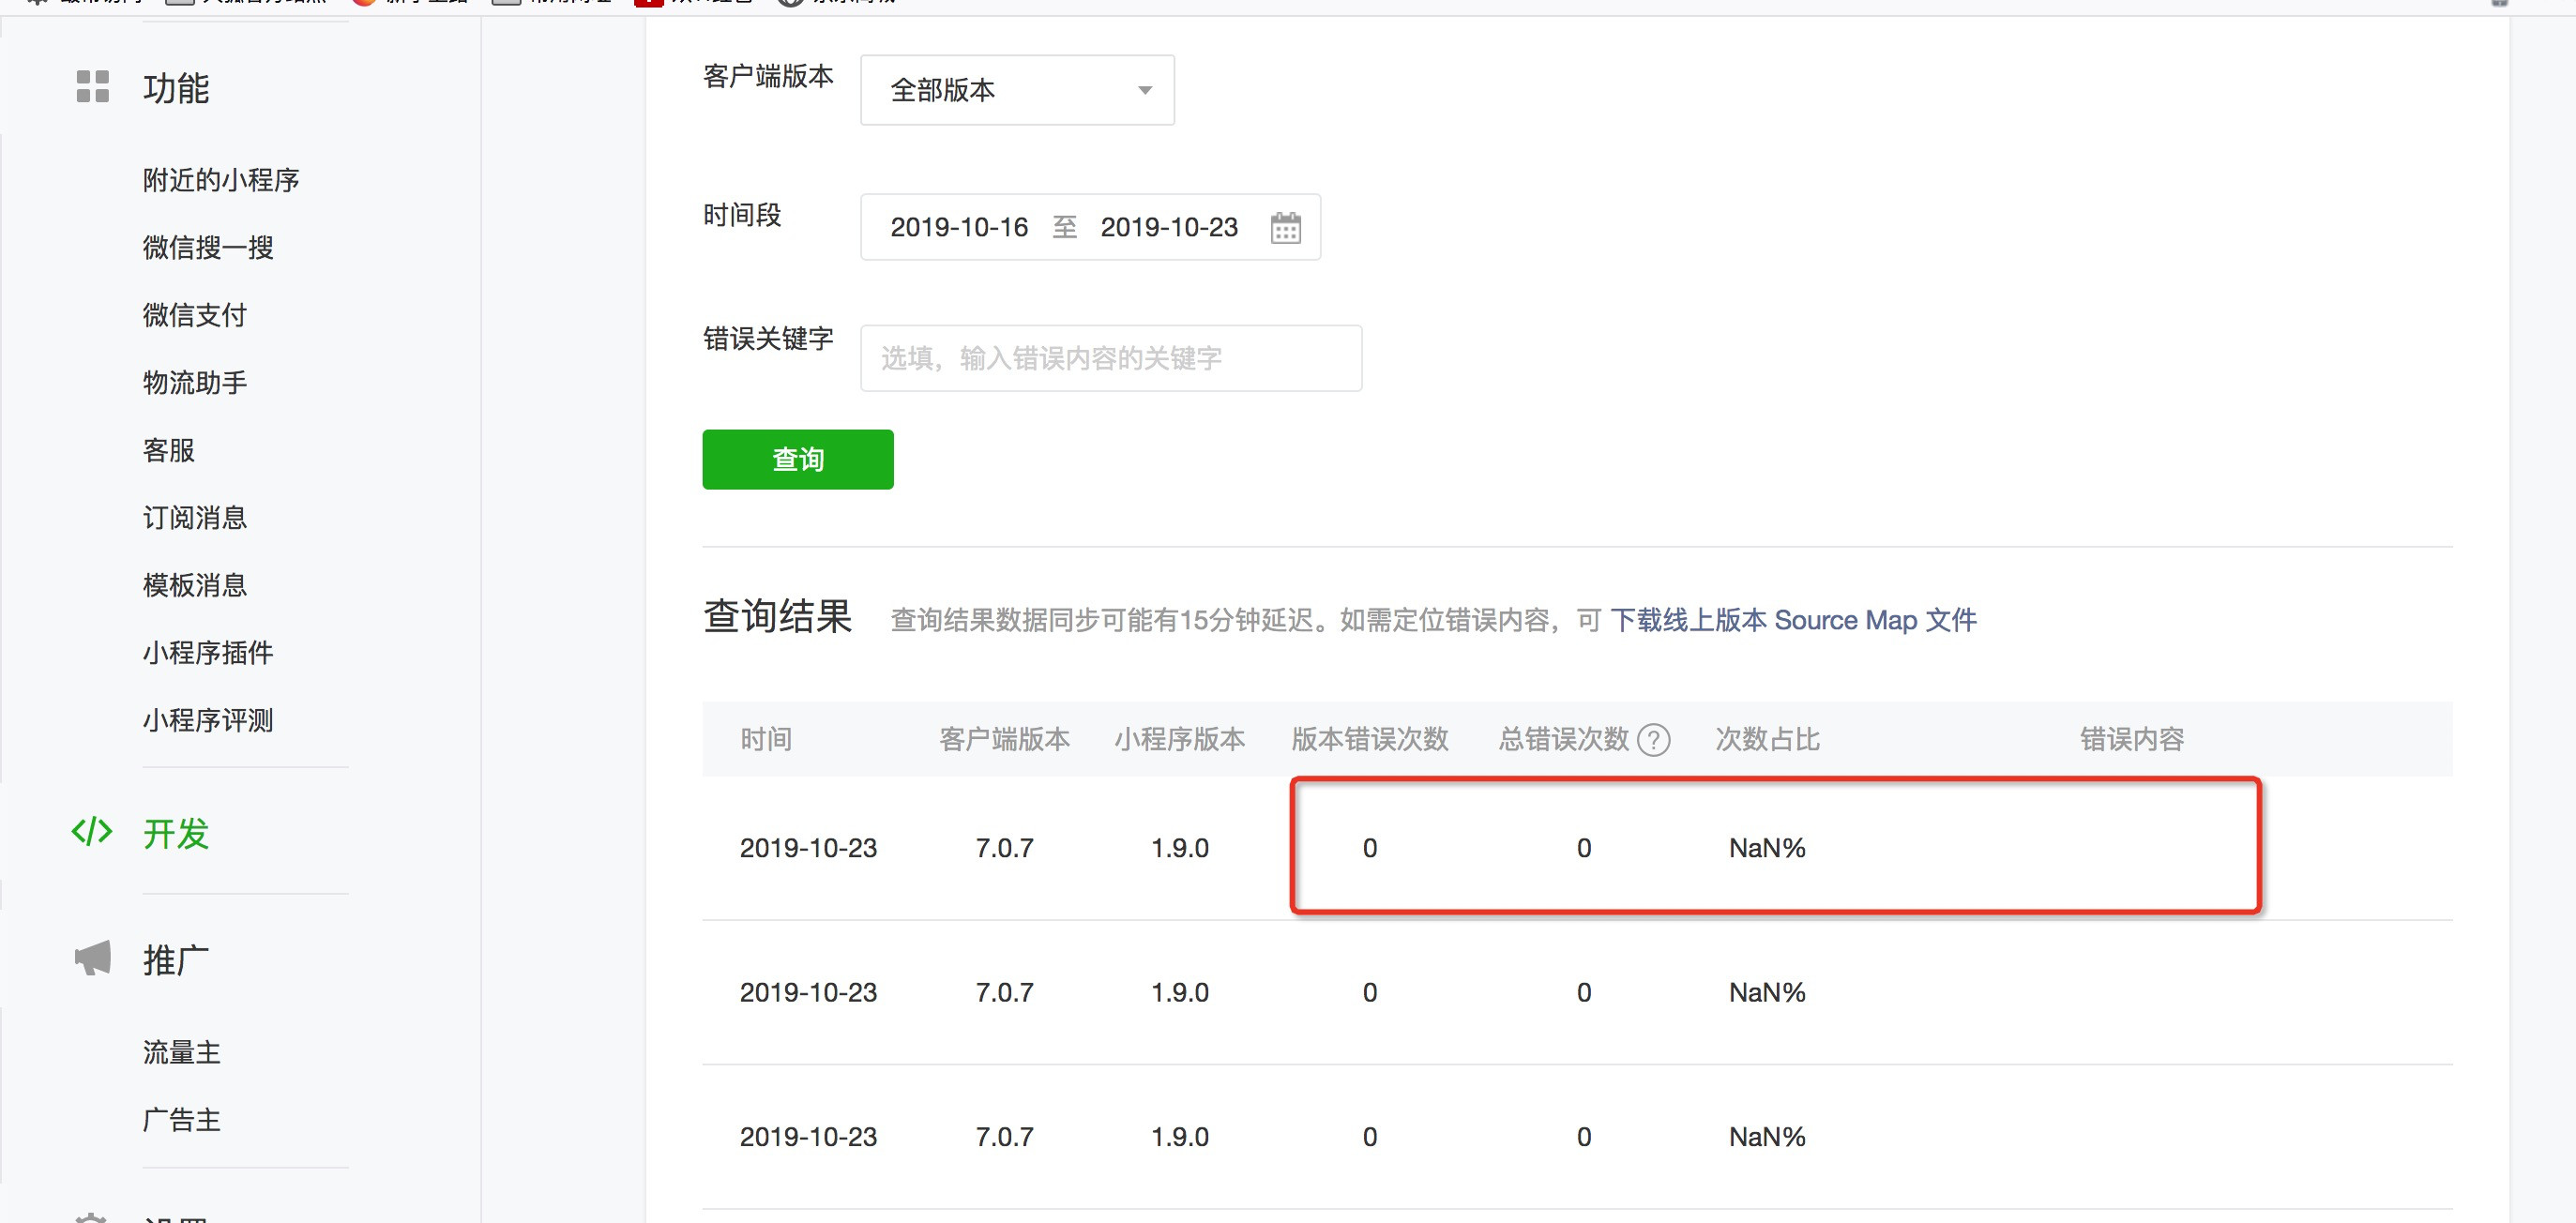
Task: Click the 功能 grid icon
Action: (x=92, y=87)
